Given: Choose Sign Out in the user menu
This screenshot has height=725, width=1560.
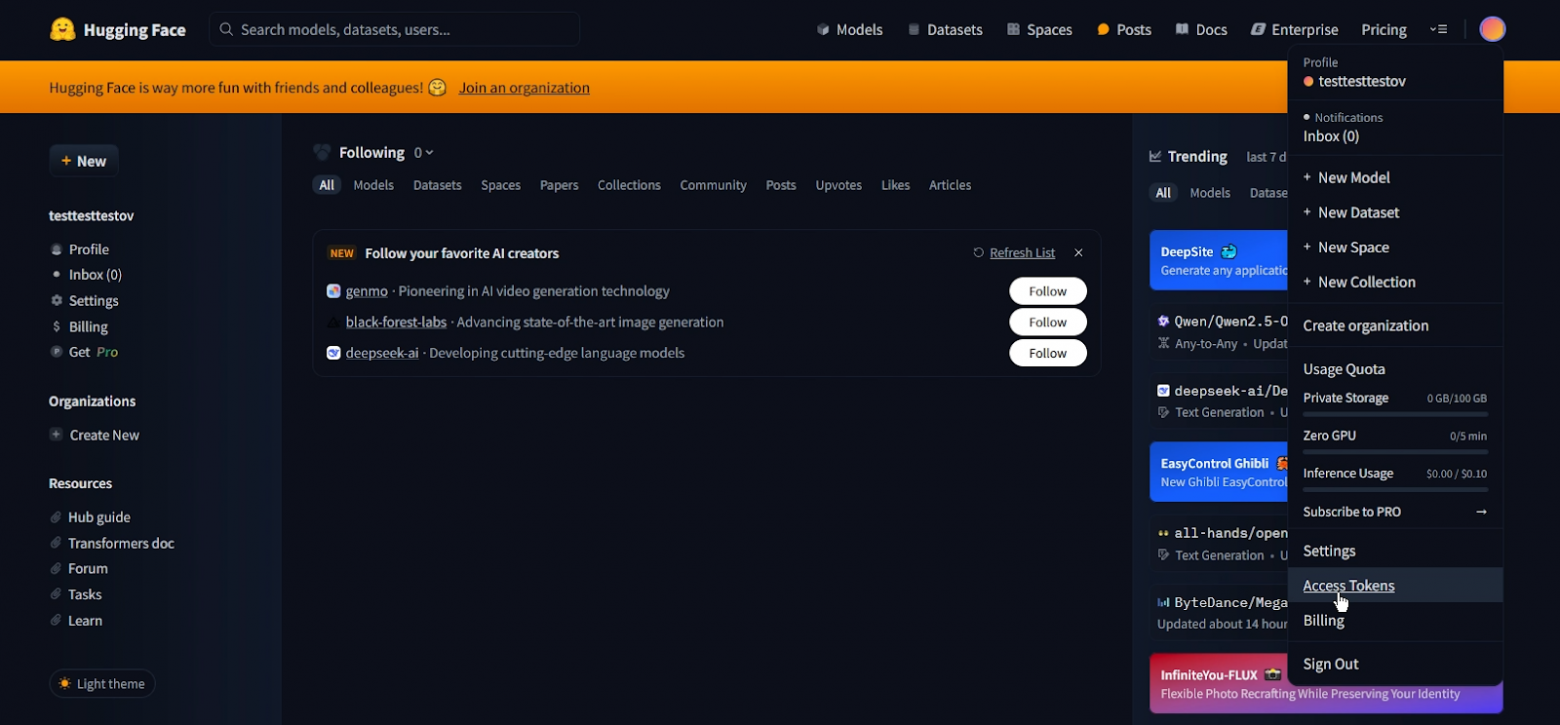Looking at the screenshot, I should point(1395,664).
